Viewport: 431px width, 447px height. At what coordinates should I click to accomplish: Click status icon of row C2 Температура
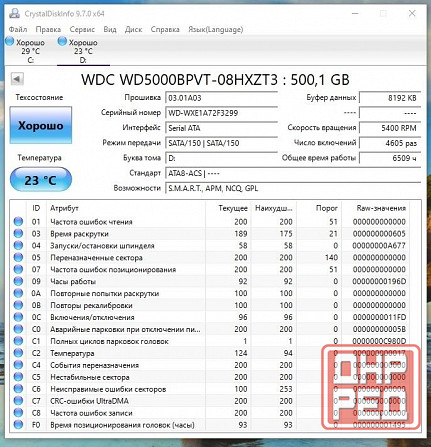(x=18, y=353)
